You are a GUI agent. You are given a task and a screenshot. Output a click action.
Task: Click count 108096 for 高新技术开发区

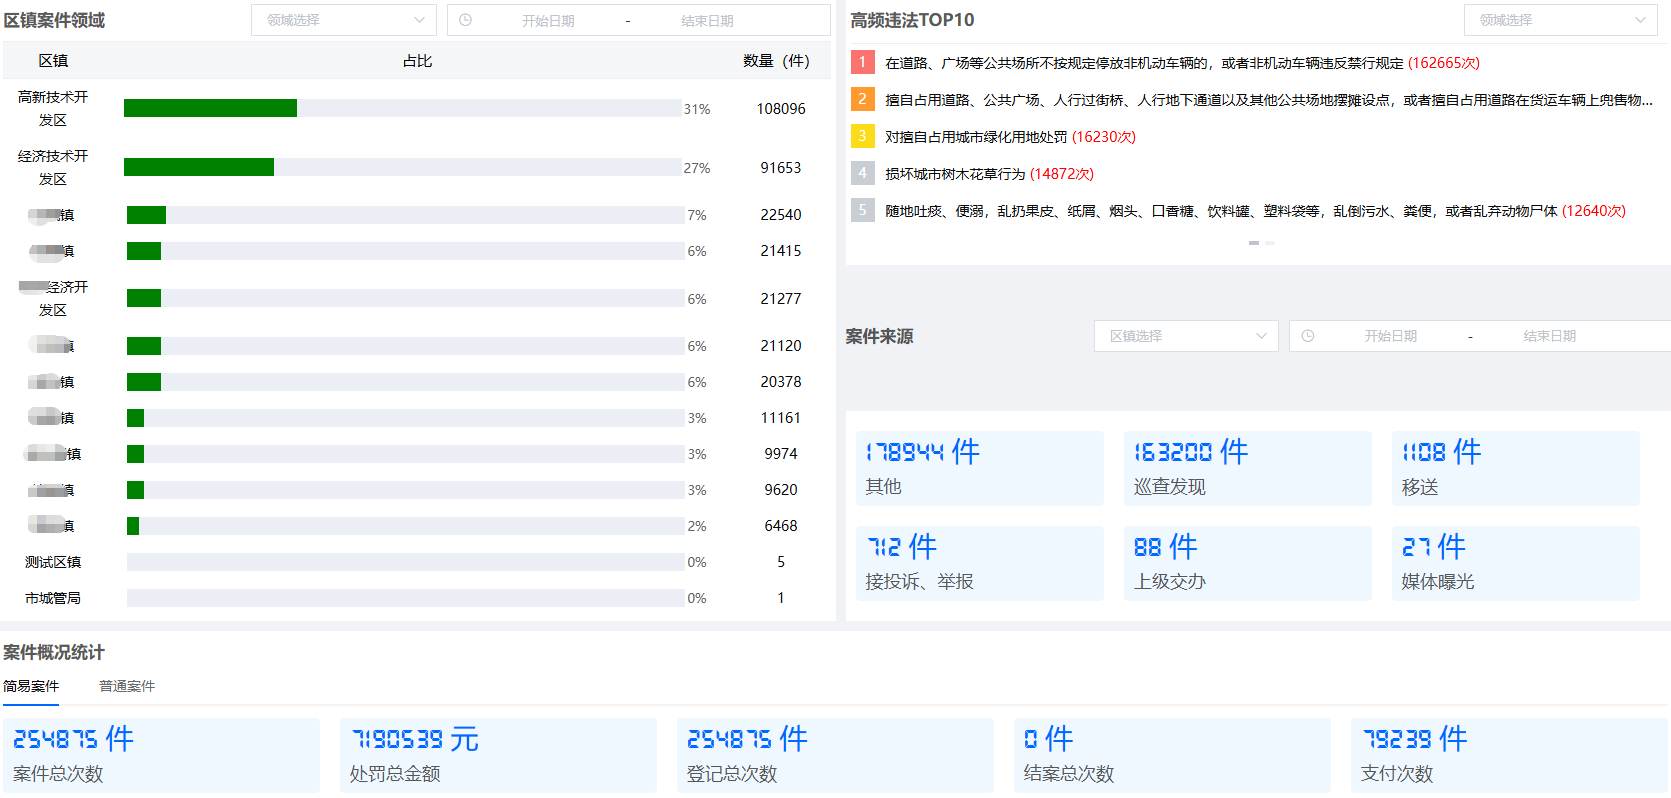[x=781, y=109]
